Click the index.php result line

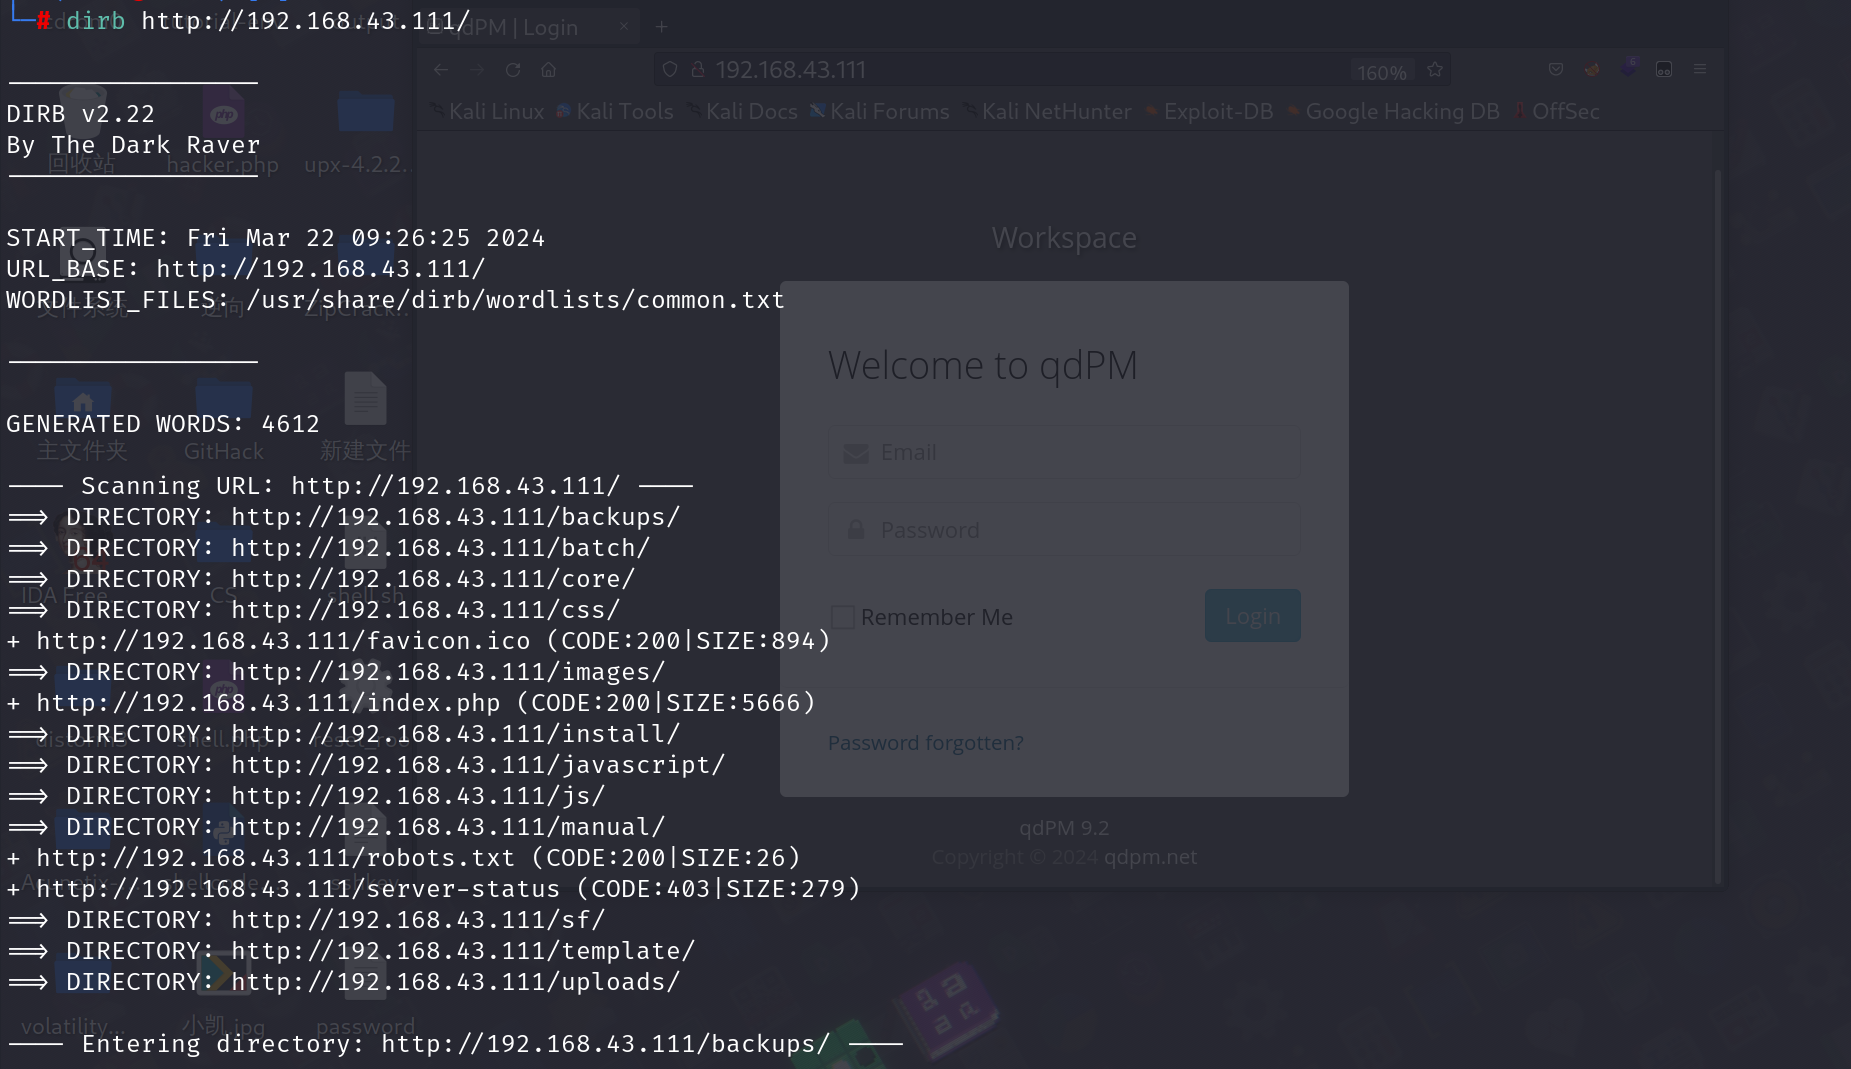[x=411, y=703]
